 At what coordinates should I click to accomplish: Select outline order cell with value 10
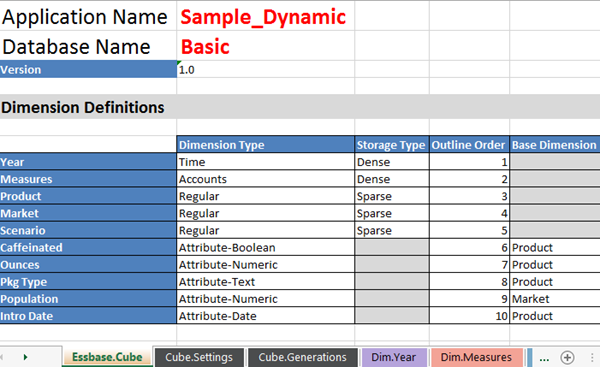[469, 316]
